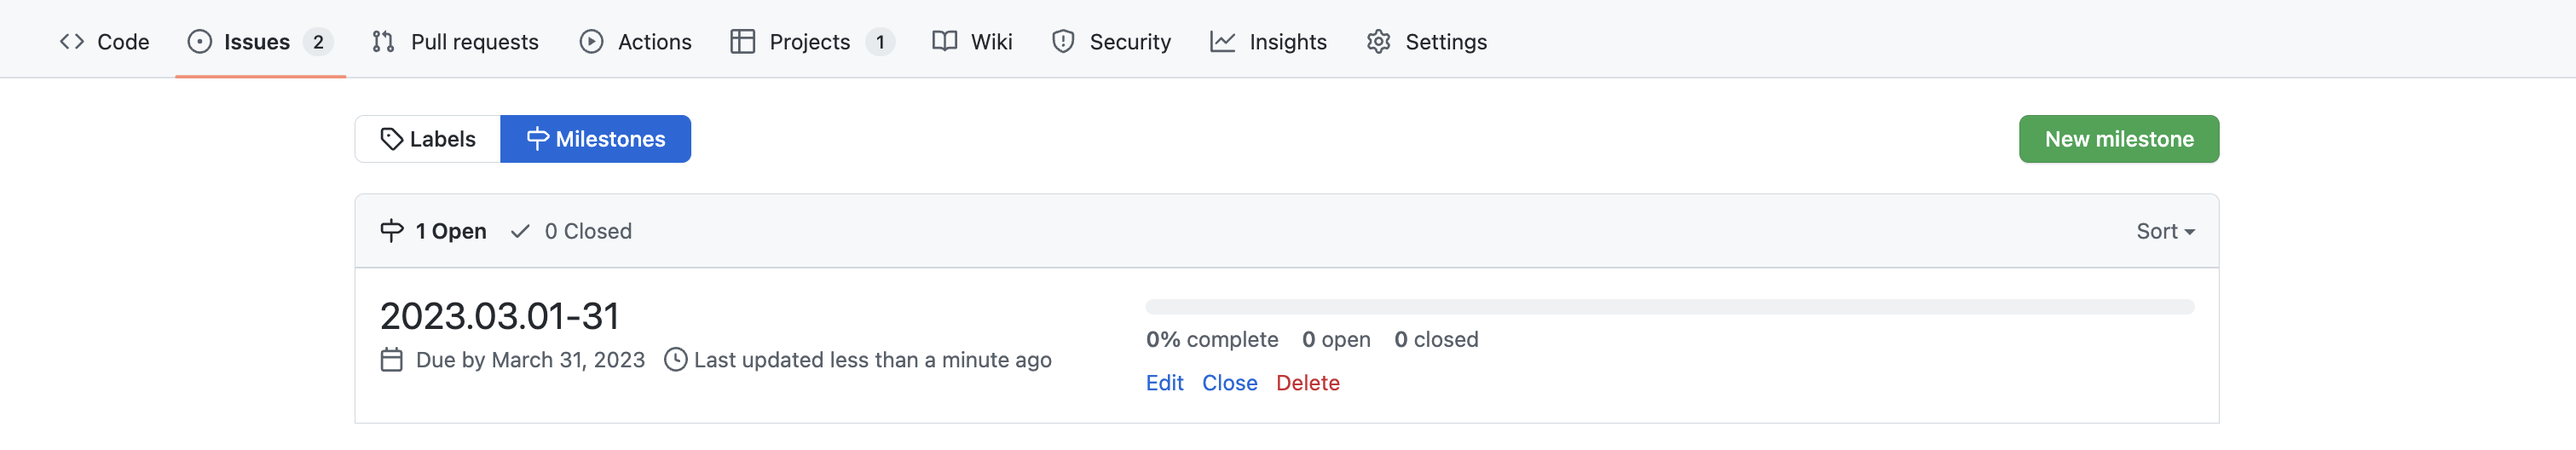Click the Wiki book icon
The width and height of the screenshot is (2576, 450).
coord(944,41)
